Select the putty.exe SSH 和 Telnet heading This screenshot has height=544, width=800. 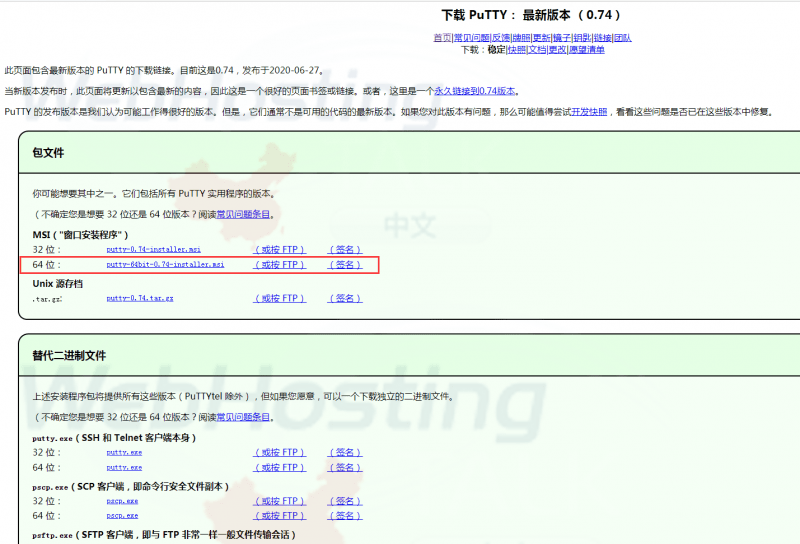point(114,438)
